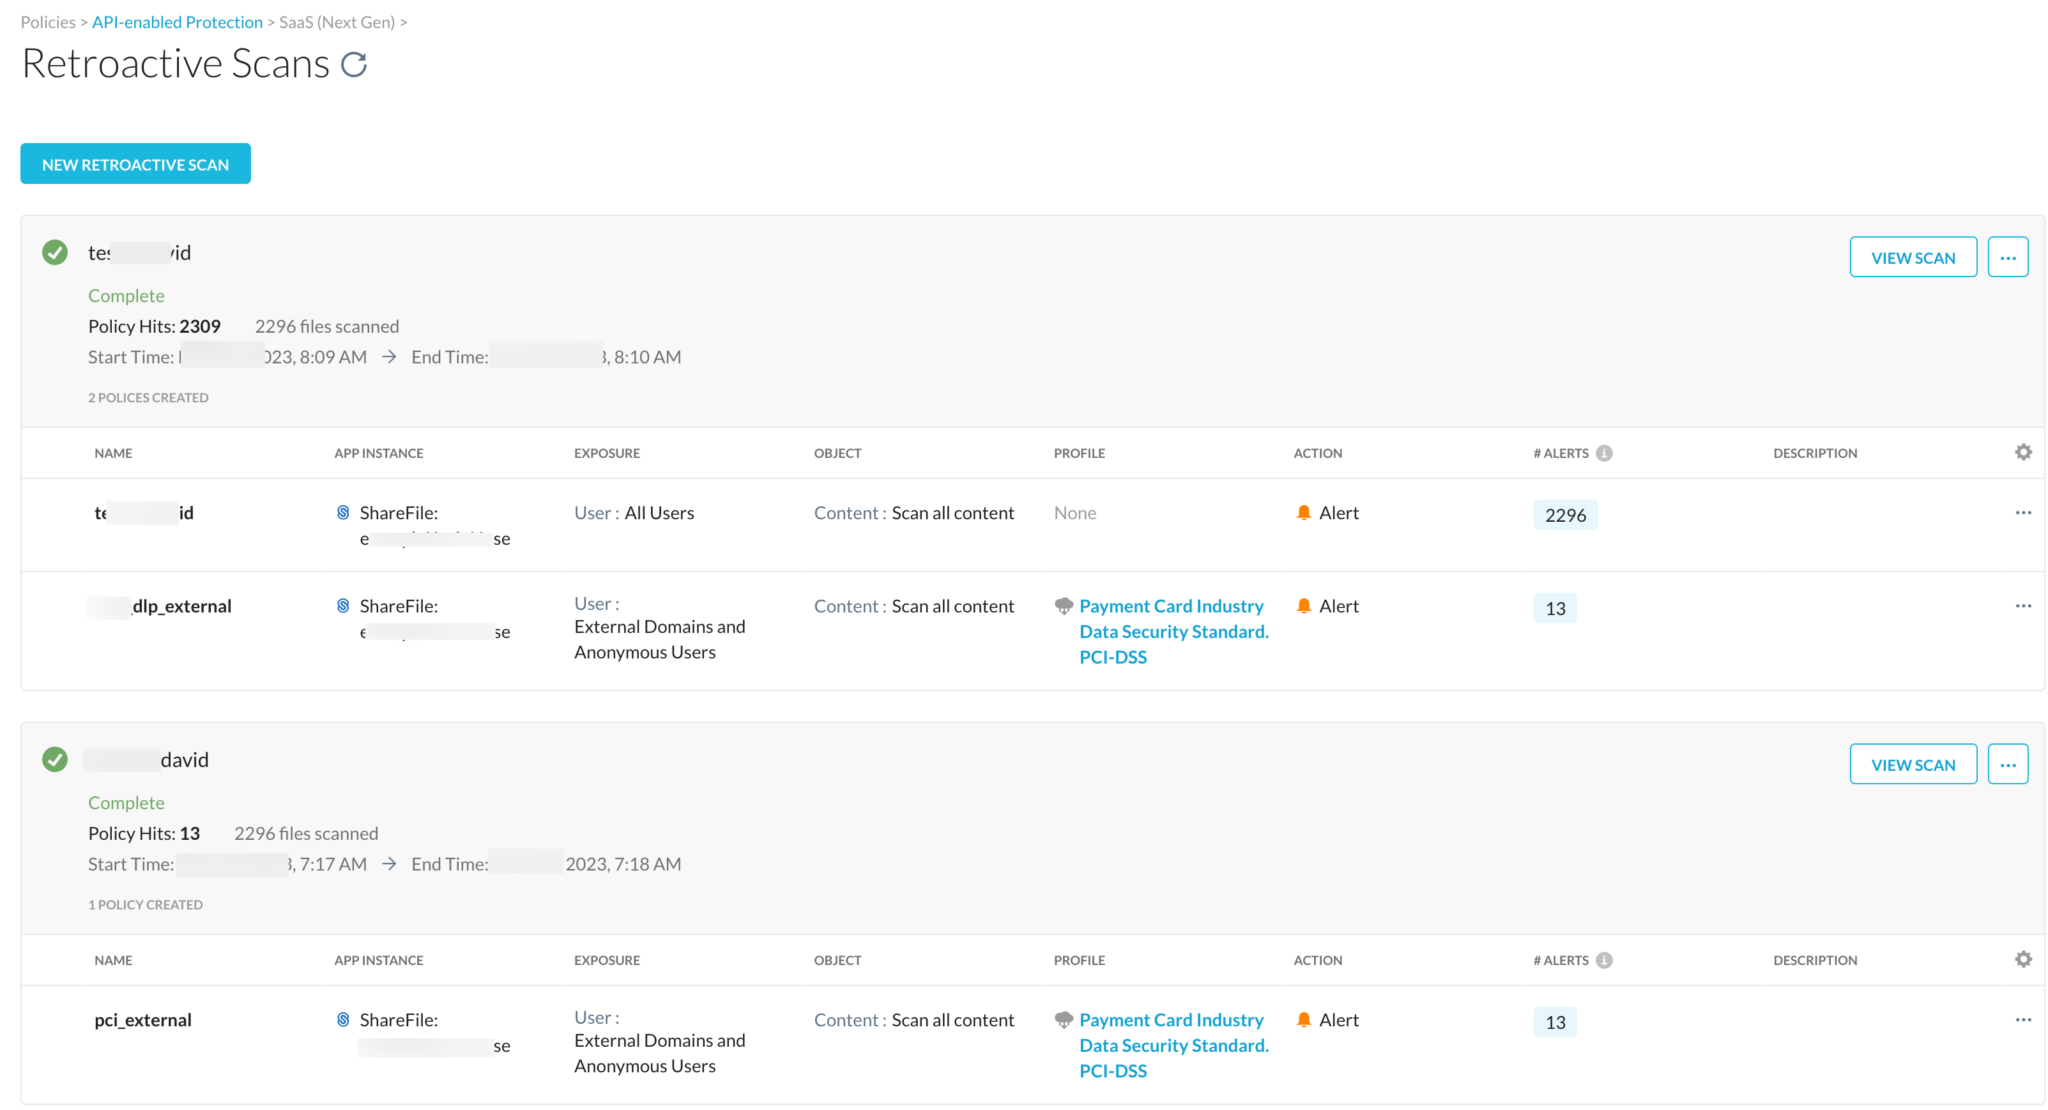Click the info icon next to the # ALERTS column header
Screen dimensions: 2048x1110
(1605, 452)
